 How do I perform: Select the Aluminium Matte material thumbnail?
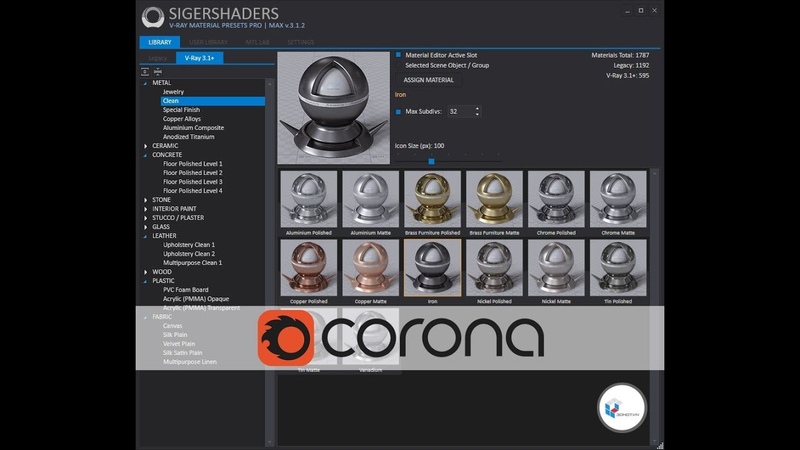pyautogui.click(x=370, y=199)
